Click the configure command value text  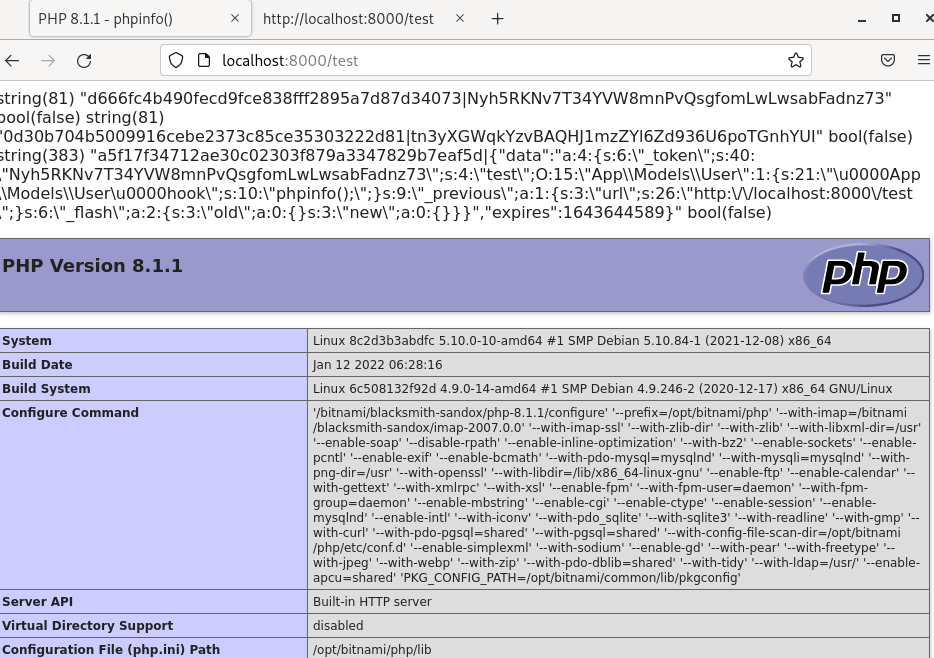[x=617, y=495]
